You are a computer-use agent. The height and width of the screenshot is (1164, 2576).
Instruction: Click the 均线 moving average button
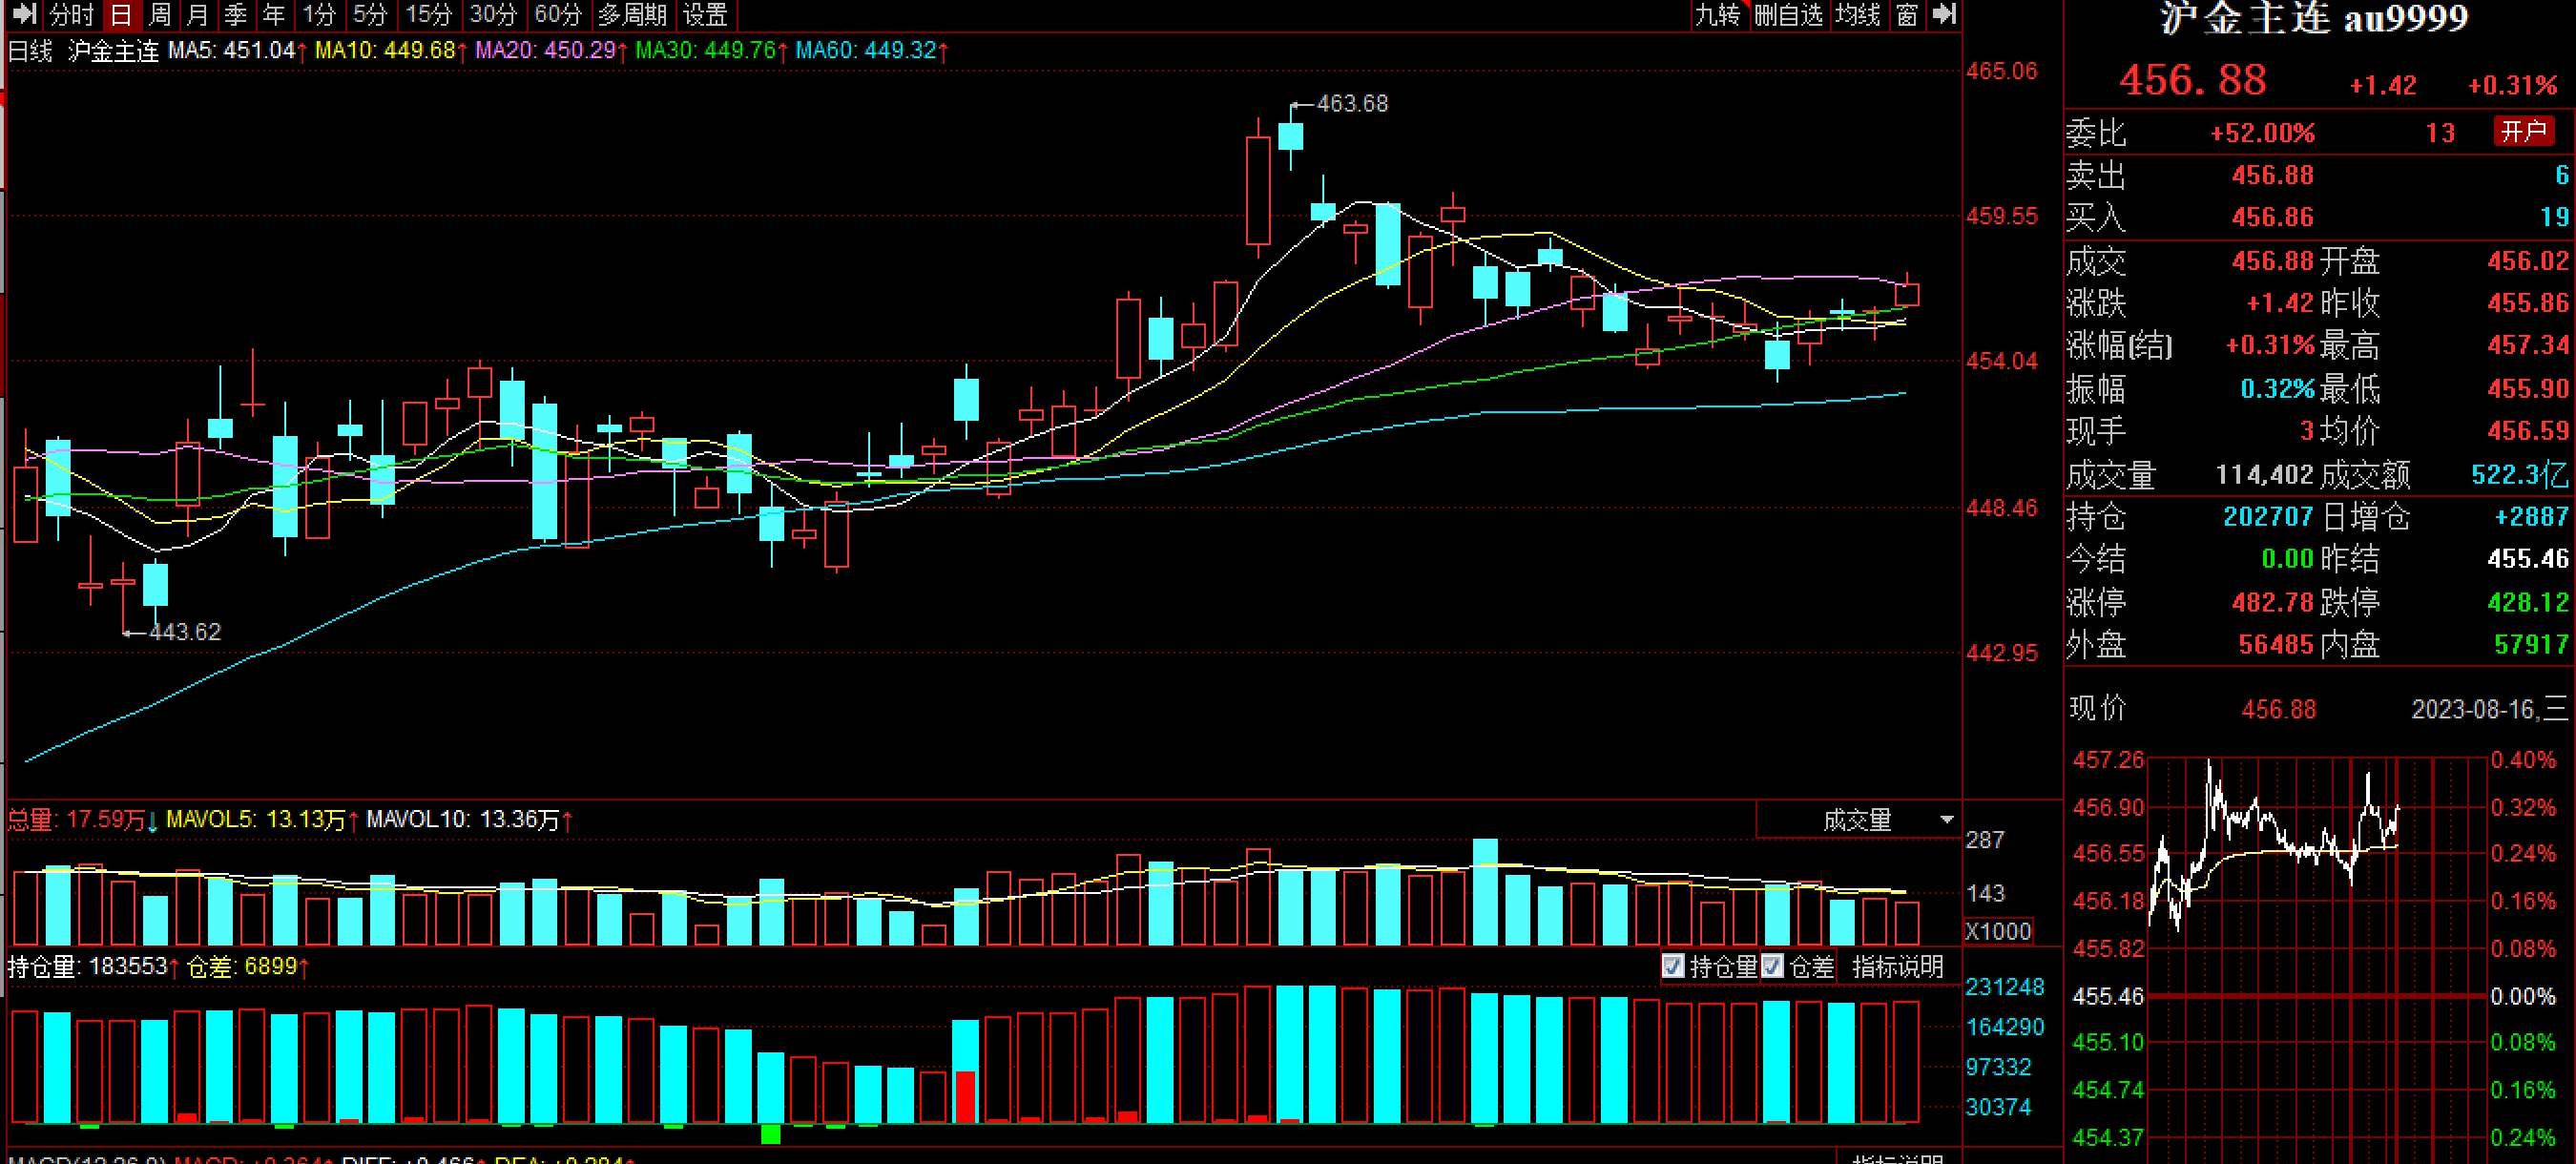pyautogui.click(x=1857, y=15)
